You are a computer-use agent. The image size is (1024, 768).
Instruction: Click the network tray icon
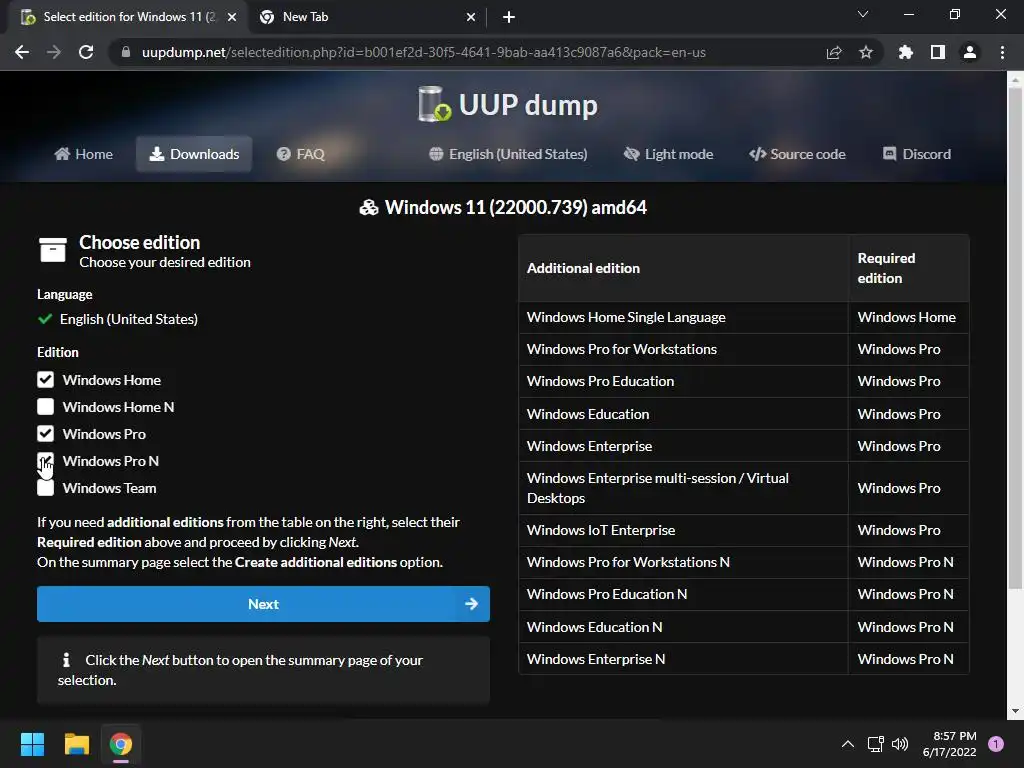click(875, 744)
